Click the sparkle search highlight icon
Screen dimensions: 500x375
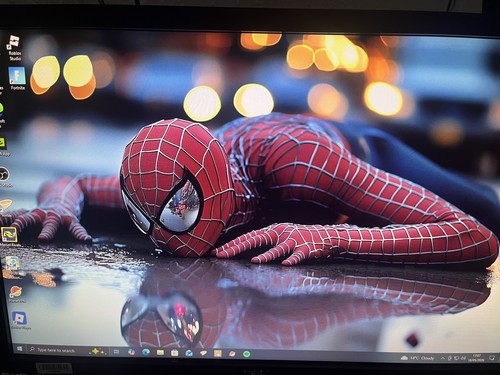97,351
